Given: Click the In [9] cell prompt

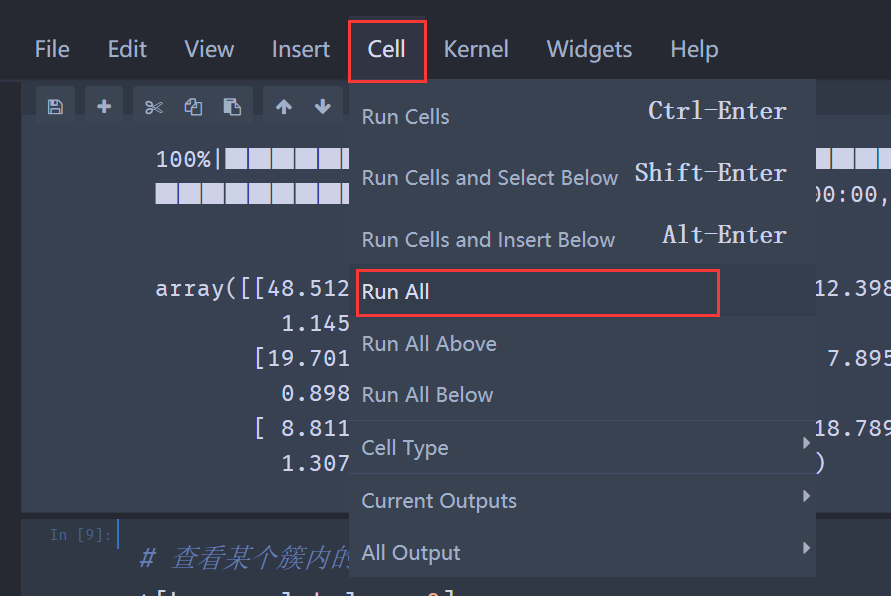Looking at the screenshot, I should [80, 535].
